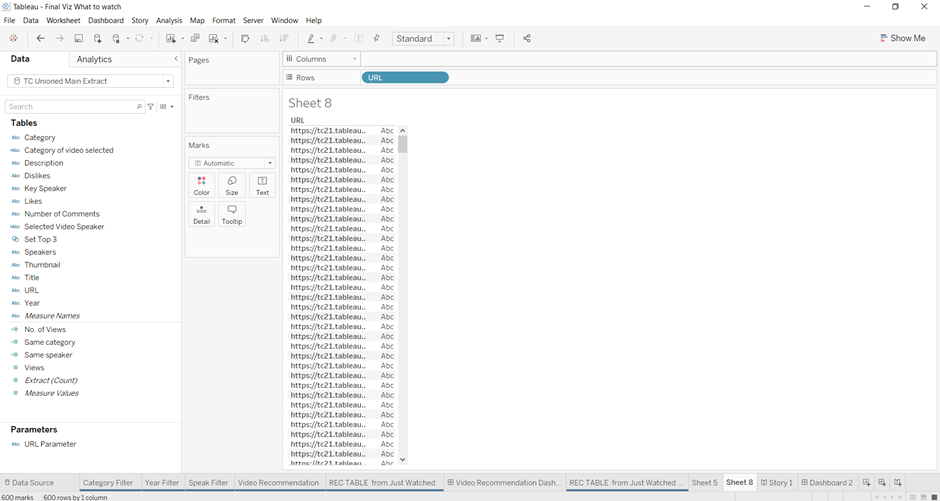Open the Analysis menu
This screenshot has width=940, height=501.
(169, 20)
